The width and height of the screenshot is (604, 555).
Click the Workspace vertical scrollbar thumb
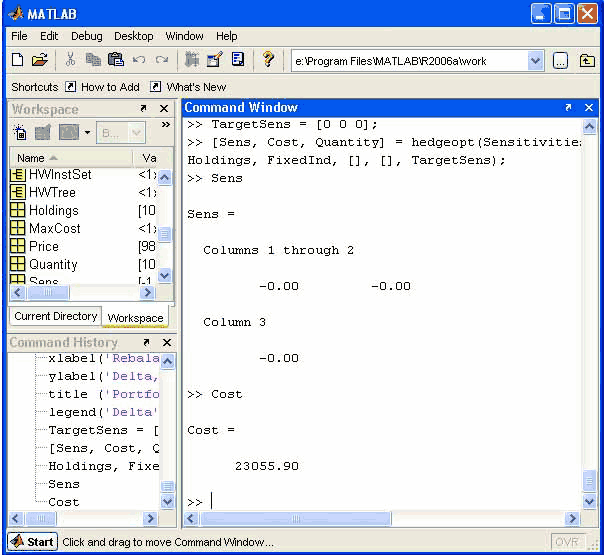point(164,234)
